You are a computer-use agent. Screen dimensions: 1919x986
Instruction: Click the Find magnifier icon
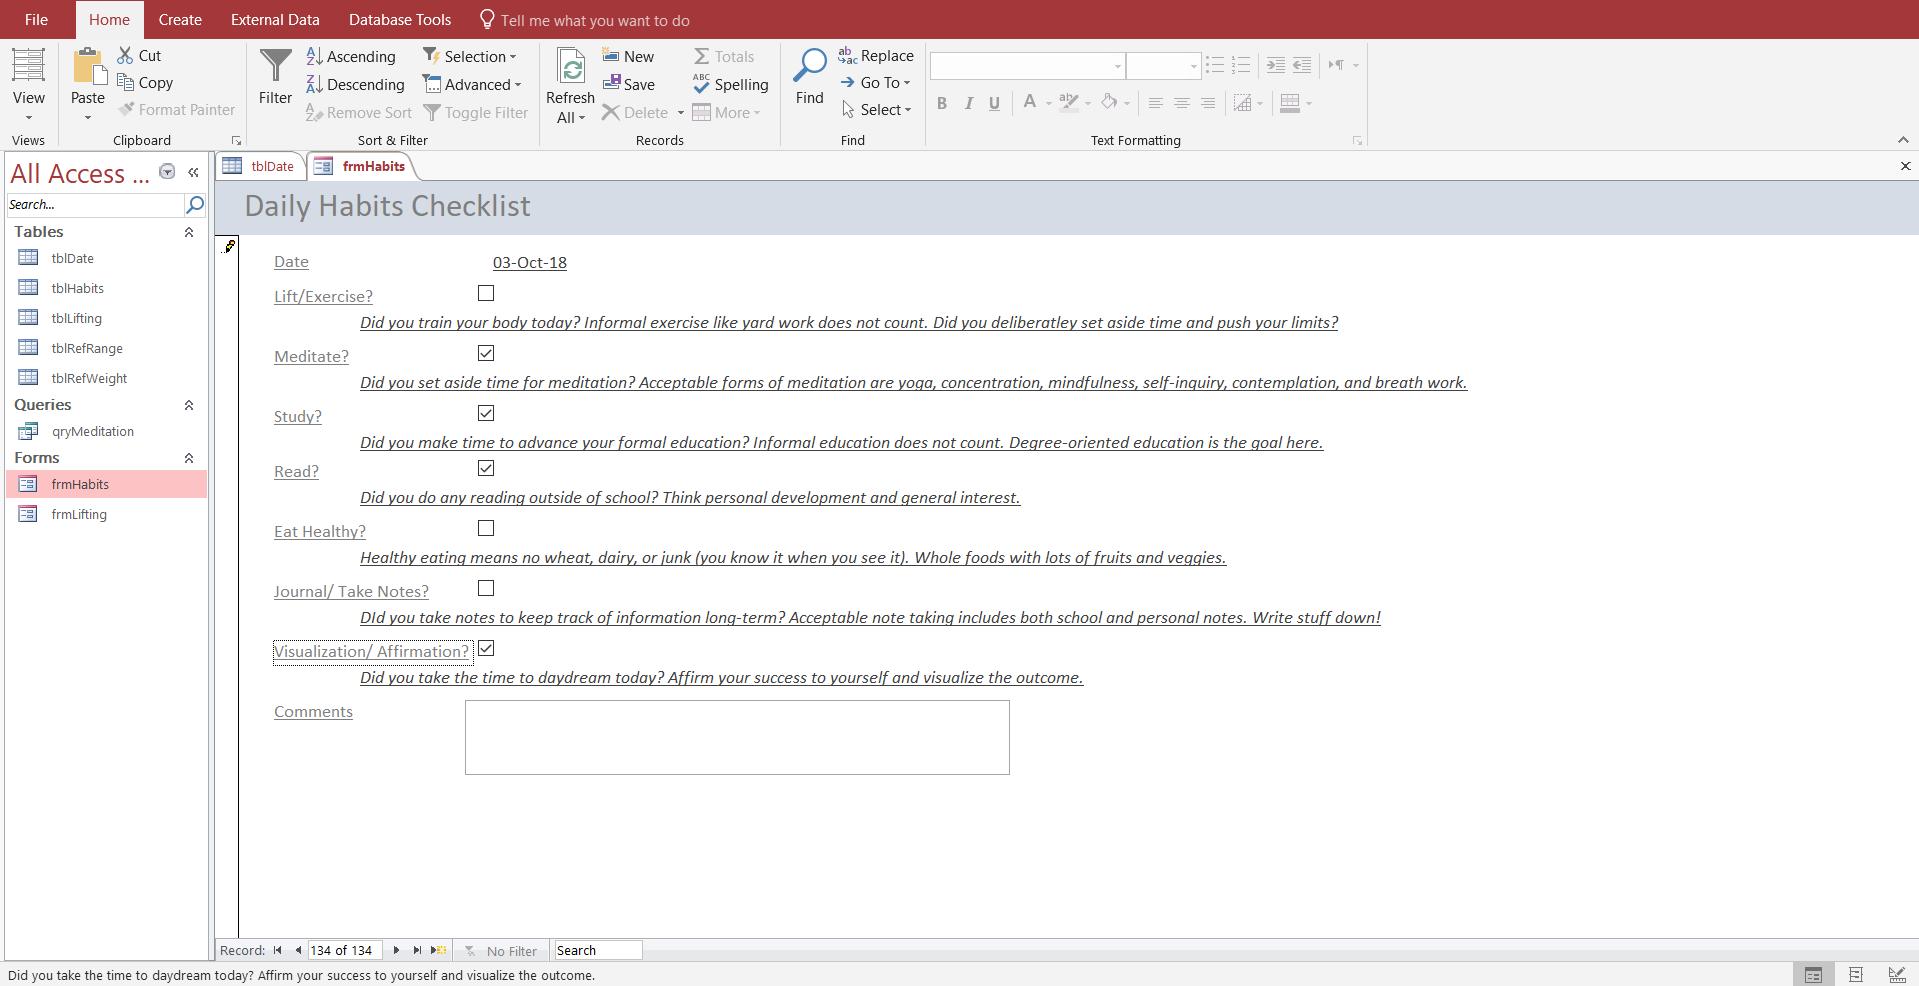pos(809,66)
